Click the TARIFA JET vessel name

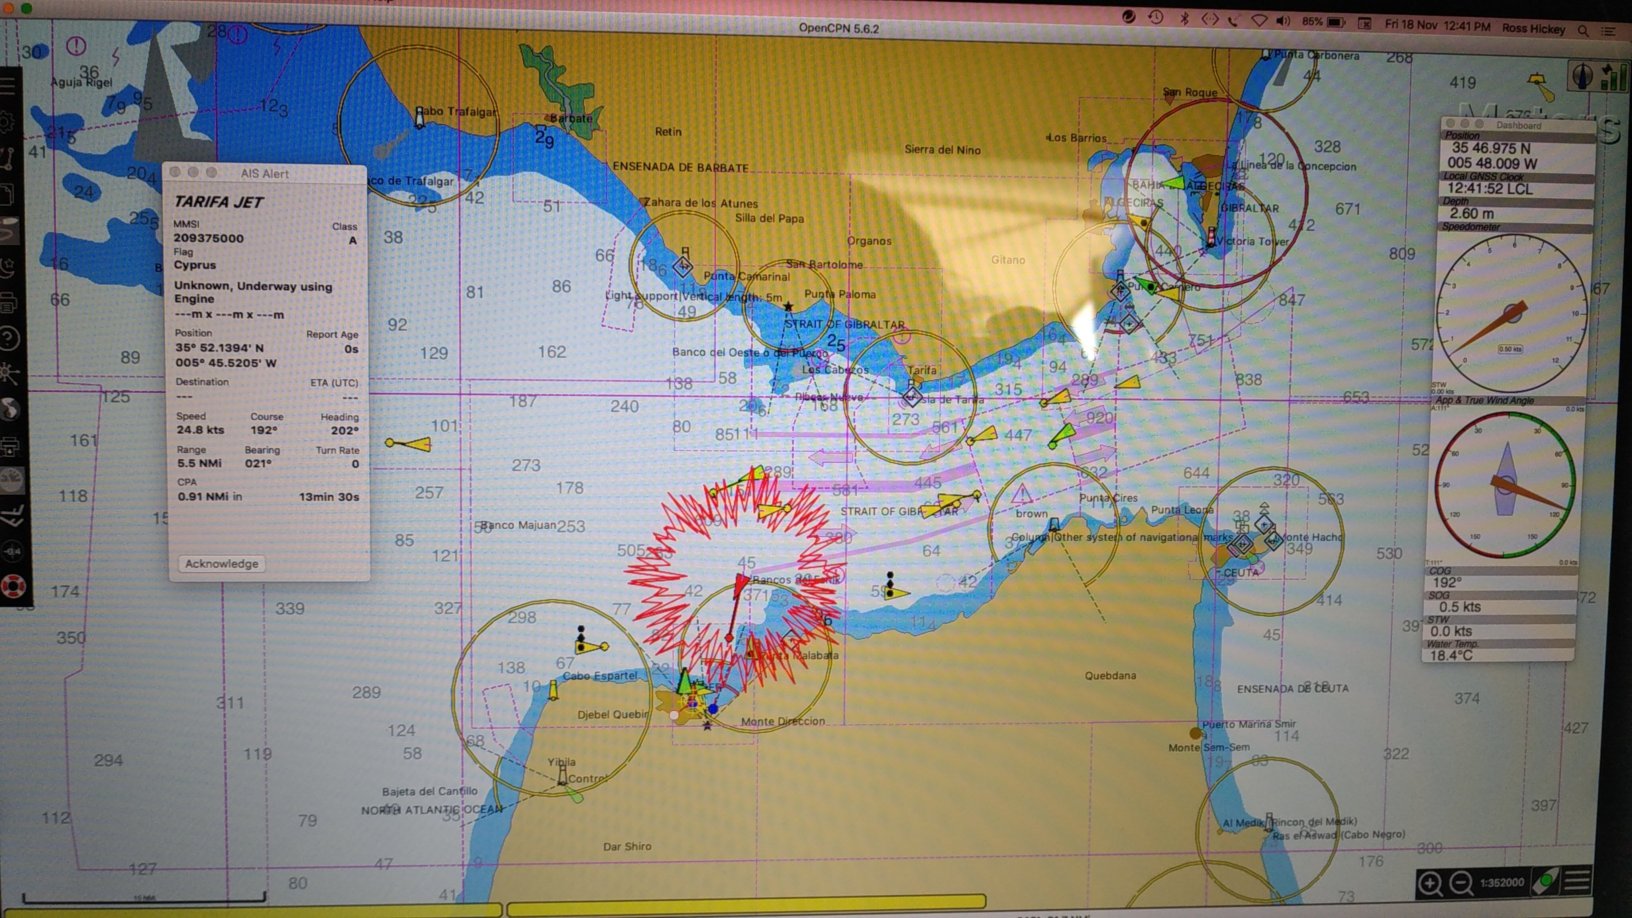[x=218, y=202]
